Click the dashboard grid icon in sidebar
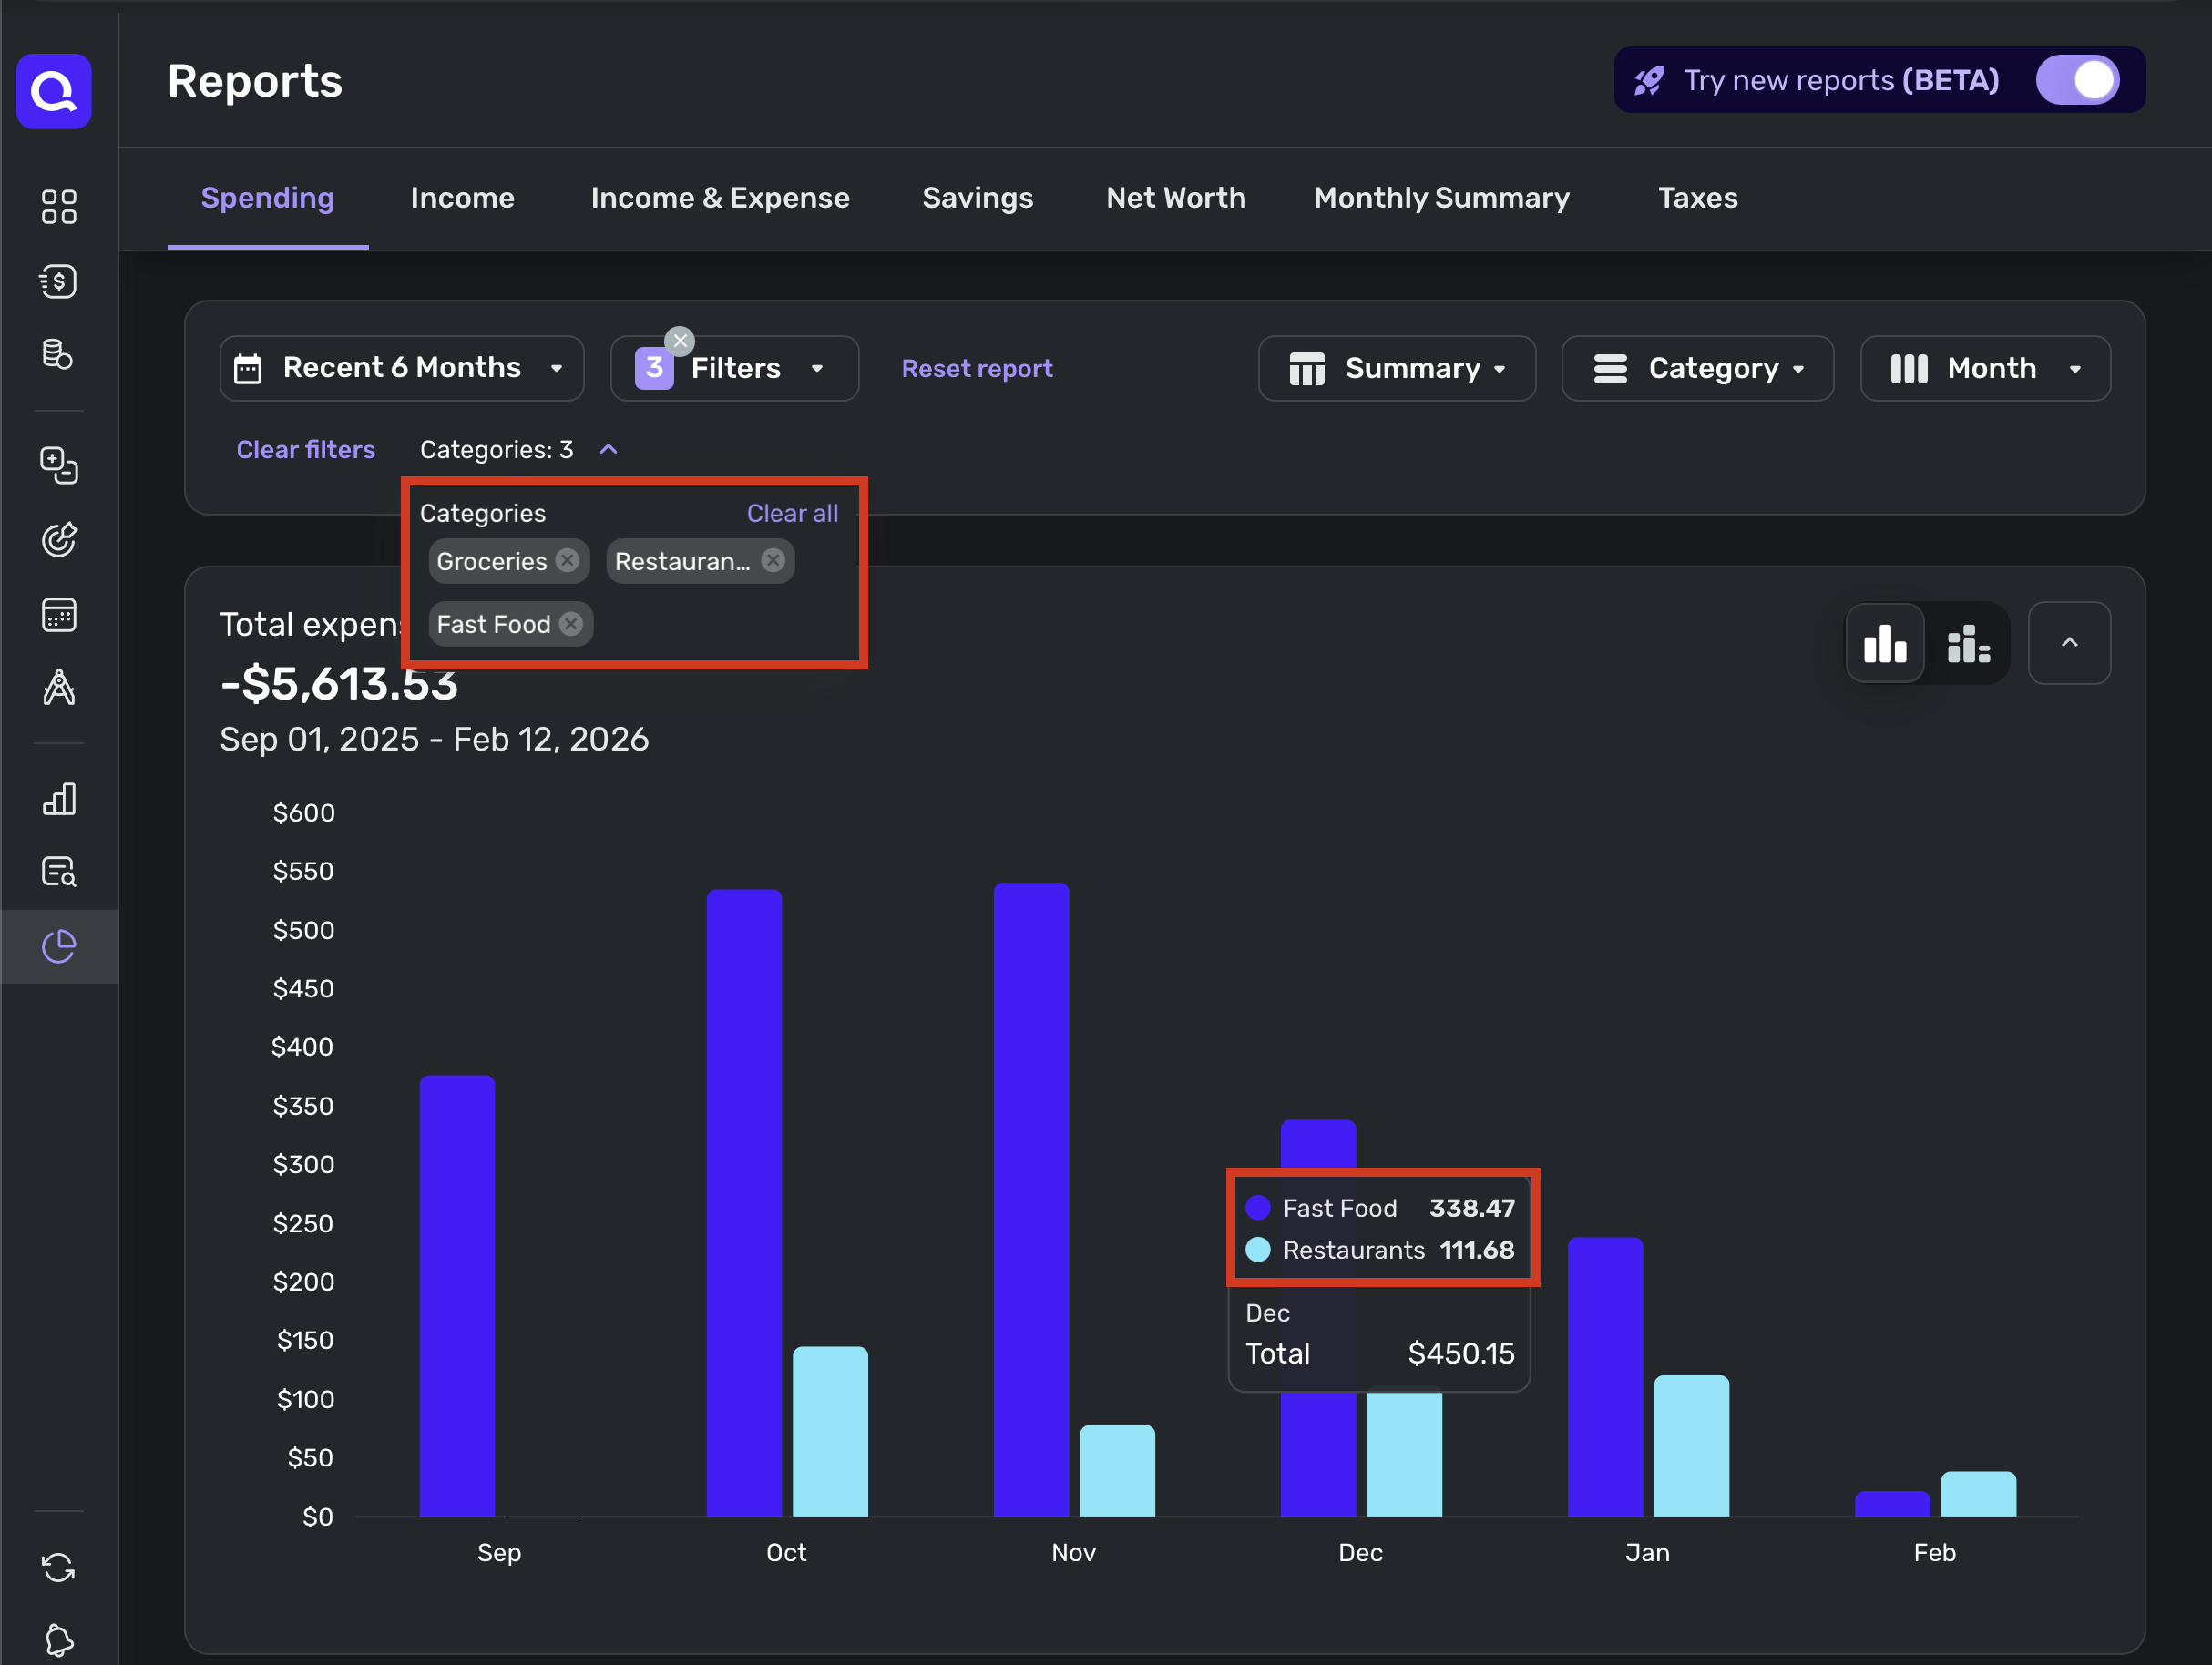Image resolution: width=2212 pixels, height=1665 pixels. tap(59, 207)
